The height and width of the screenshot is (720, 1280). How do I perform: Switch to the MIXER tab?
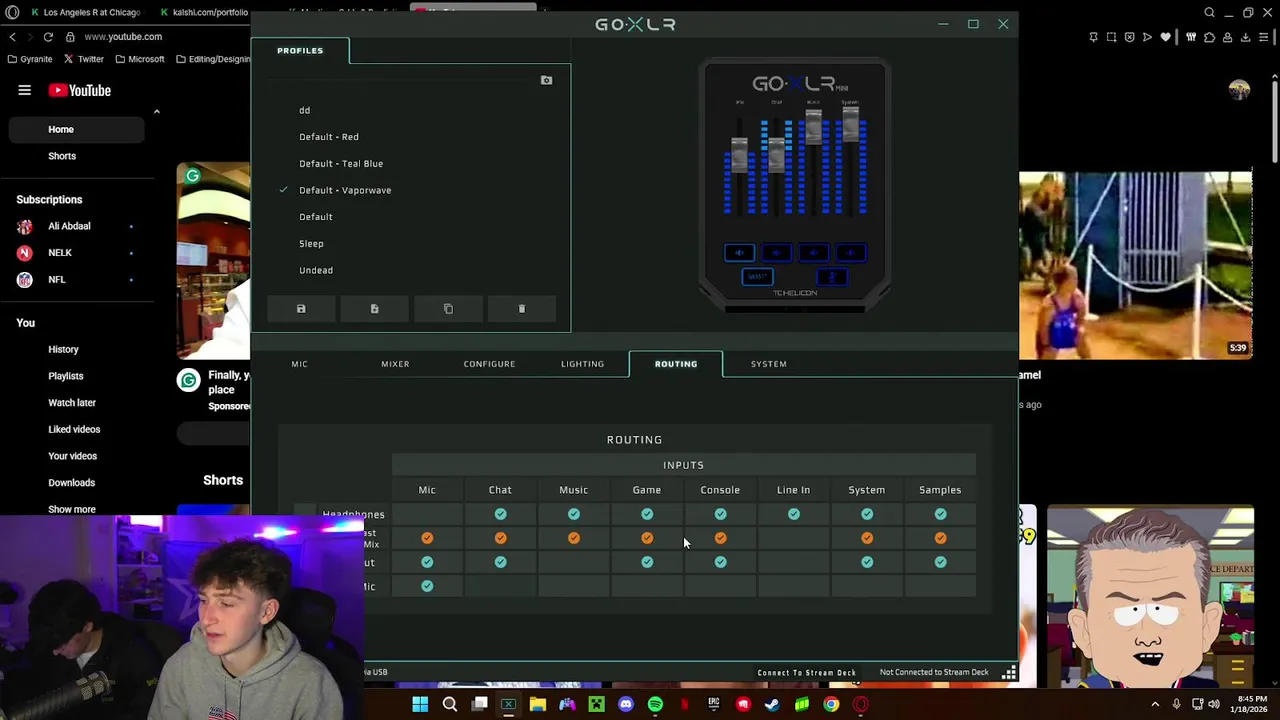point(395,364)
